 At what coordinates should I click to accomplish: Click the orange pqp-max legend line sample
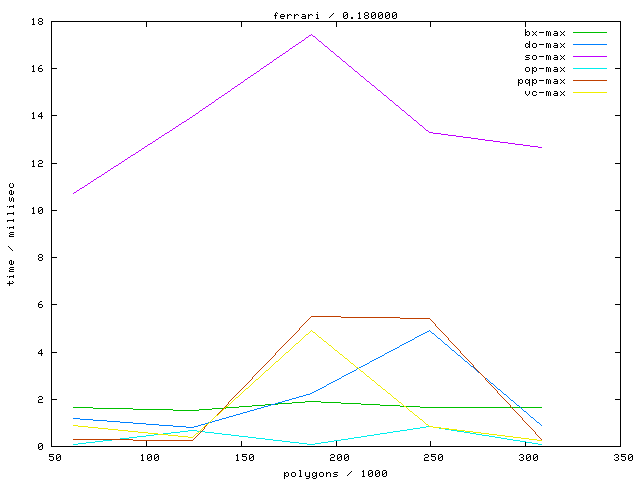[x=590, y=81]
